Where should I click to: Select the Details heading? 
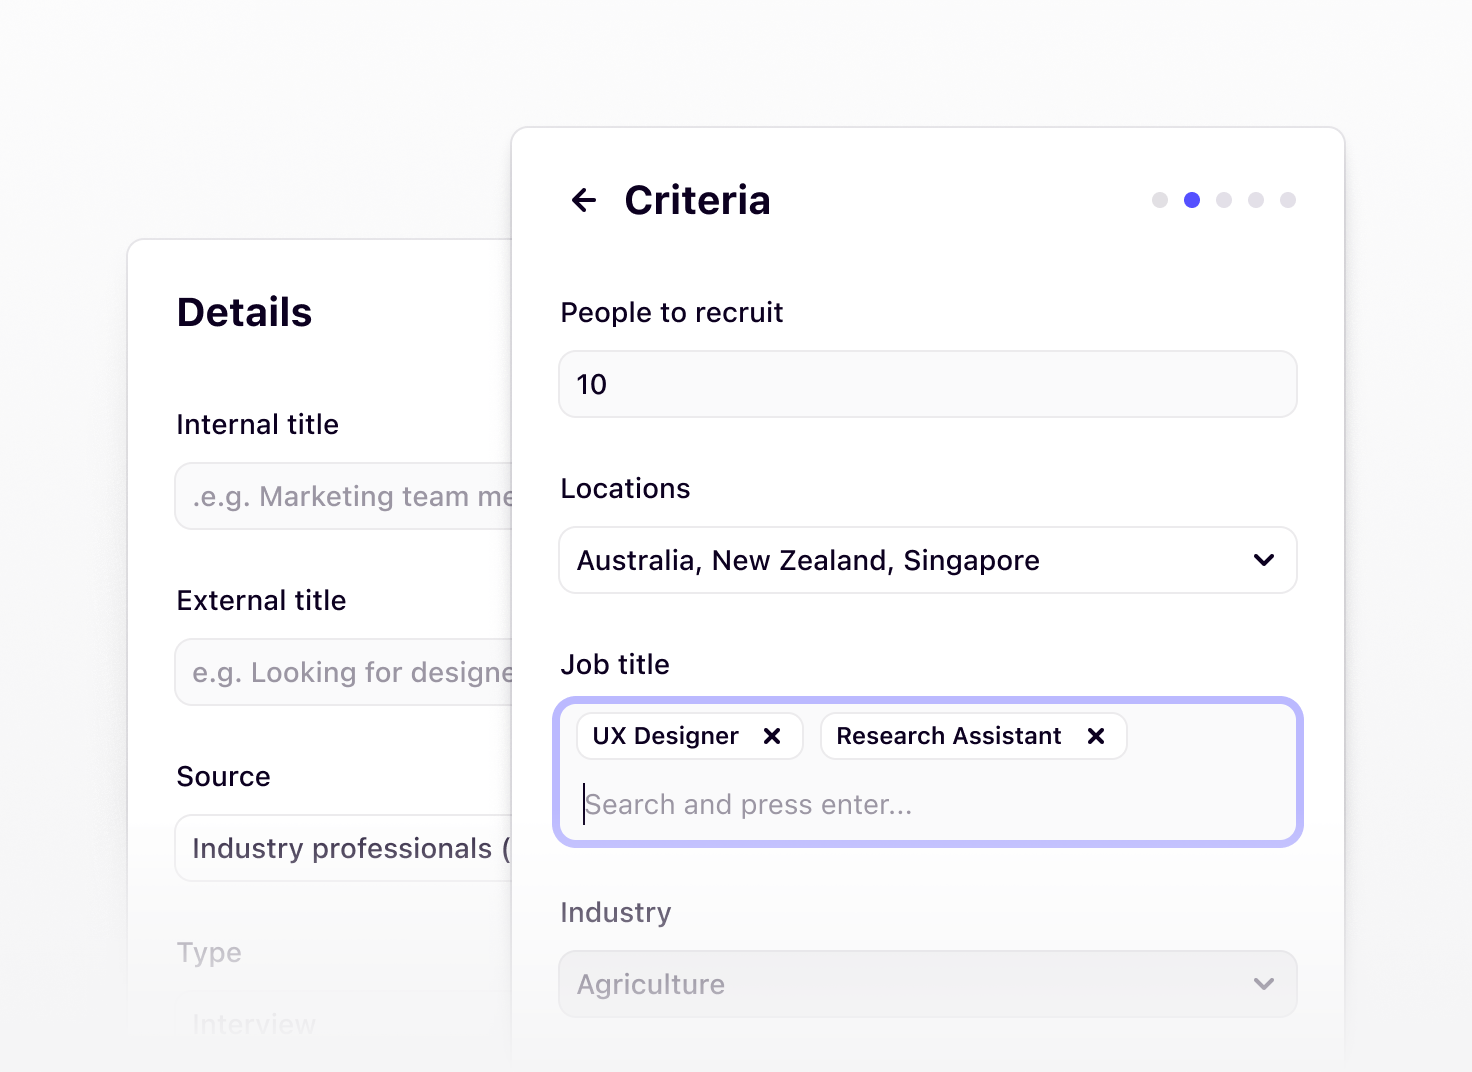[x=244, y=312]
